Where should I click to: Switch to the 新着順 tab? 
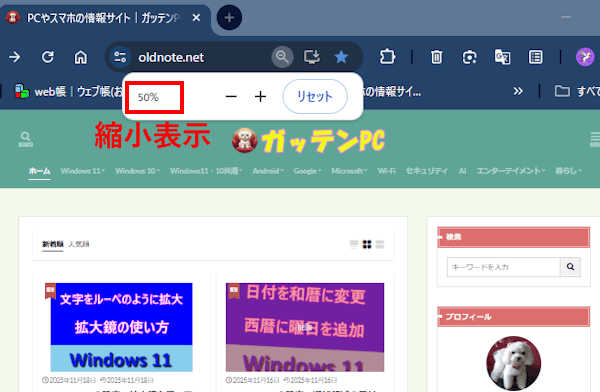point(52,244)
